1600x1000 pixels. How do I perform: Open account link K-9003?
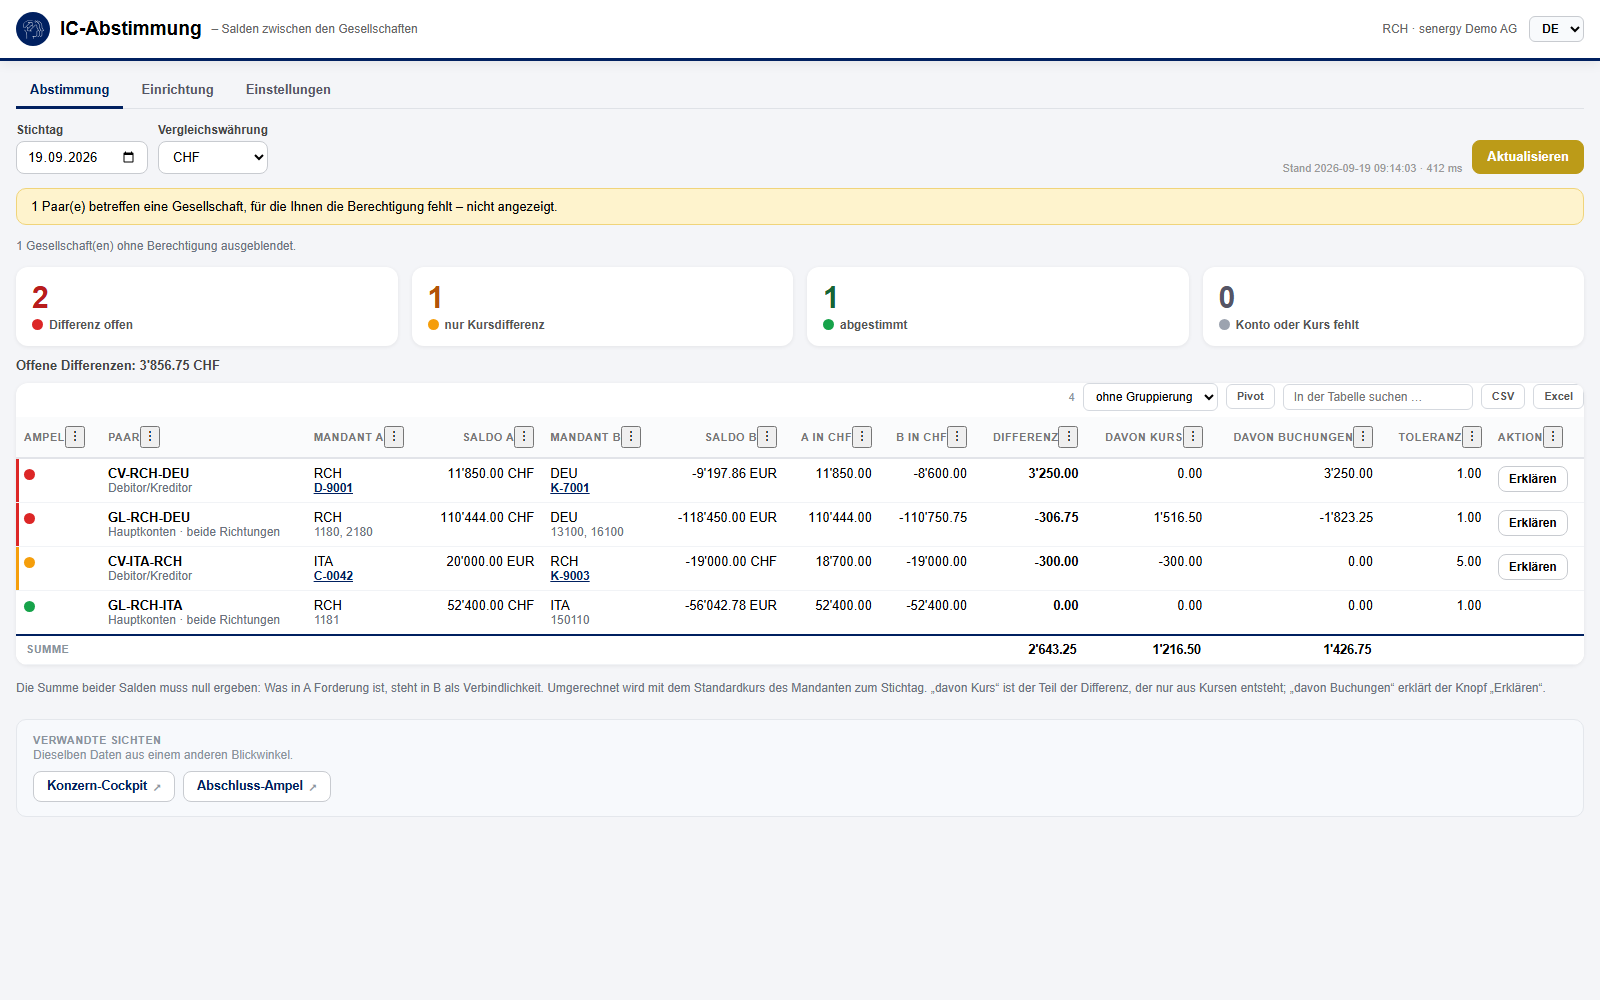click(570, 576)
